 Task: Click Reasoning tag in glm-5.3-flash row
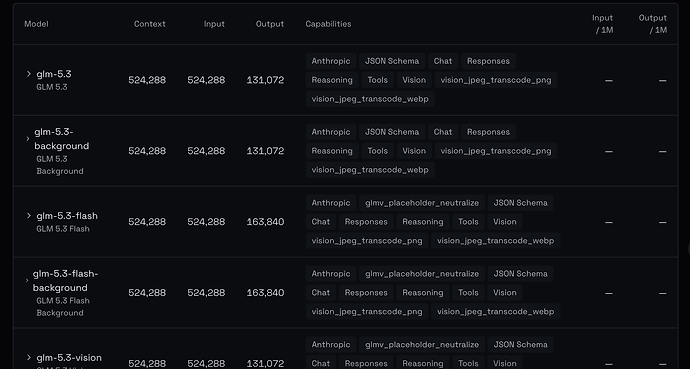click(x=423, y=222)
